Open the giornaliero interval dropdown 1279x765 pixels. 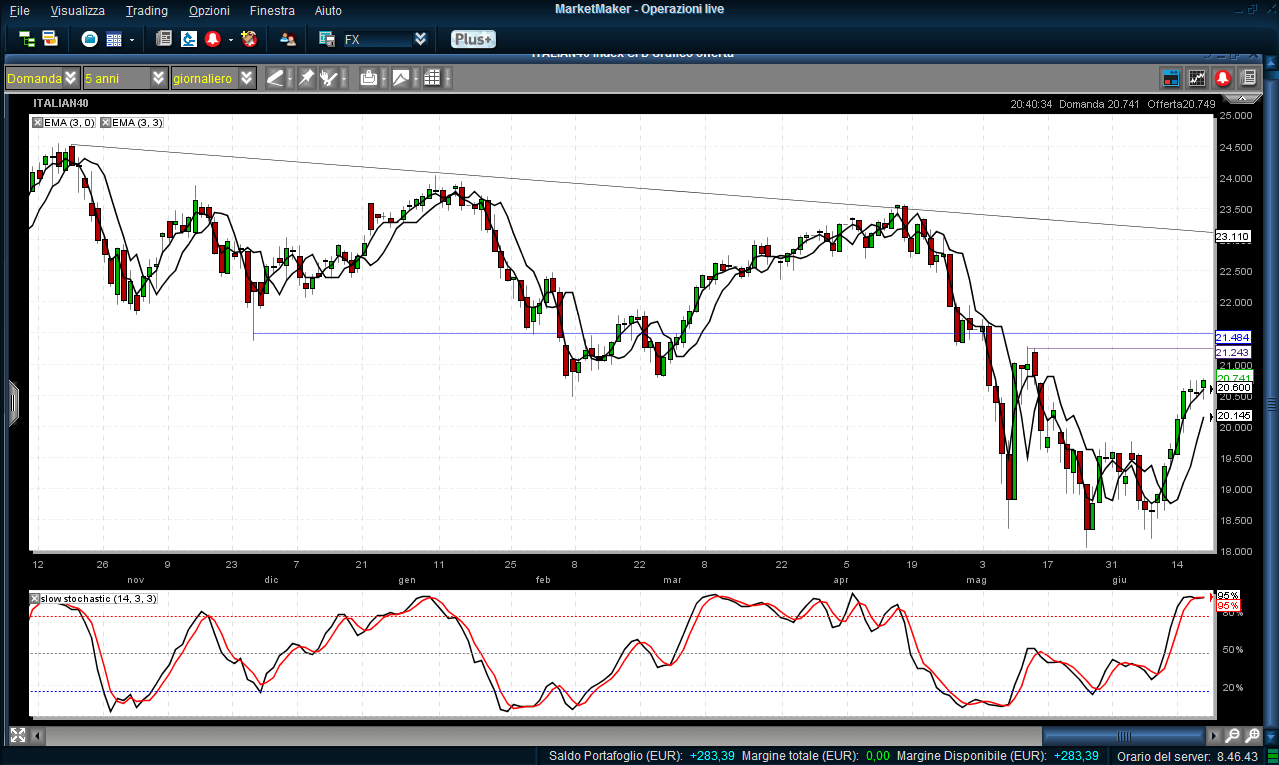(247, 78)
